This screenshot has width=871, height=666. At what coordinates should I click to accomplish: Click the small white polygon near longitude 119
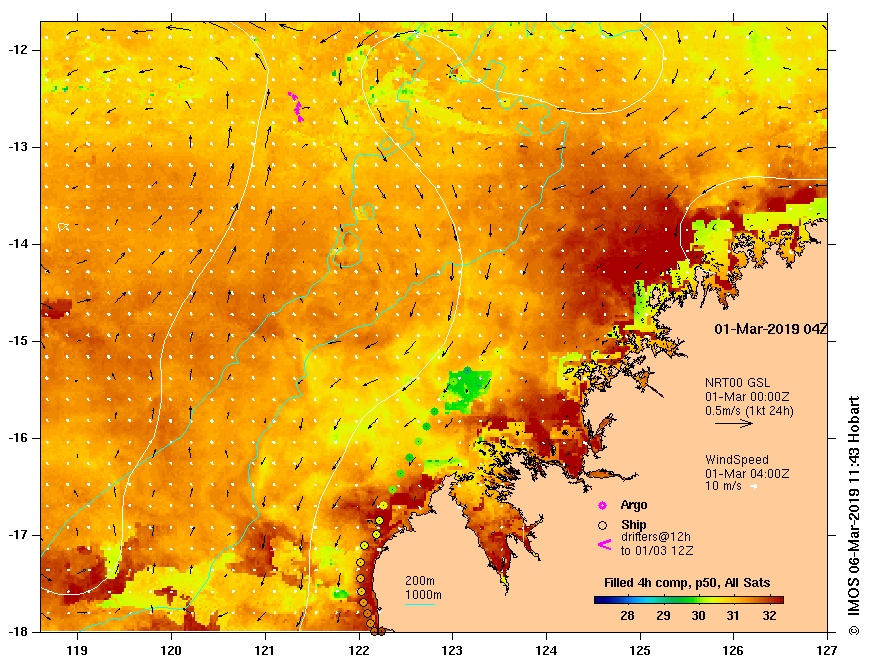click(63, 227)
